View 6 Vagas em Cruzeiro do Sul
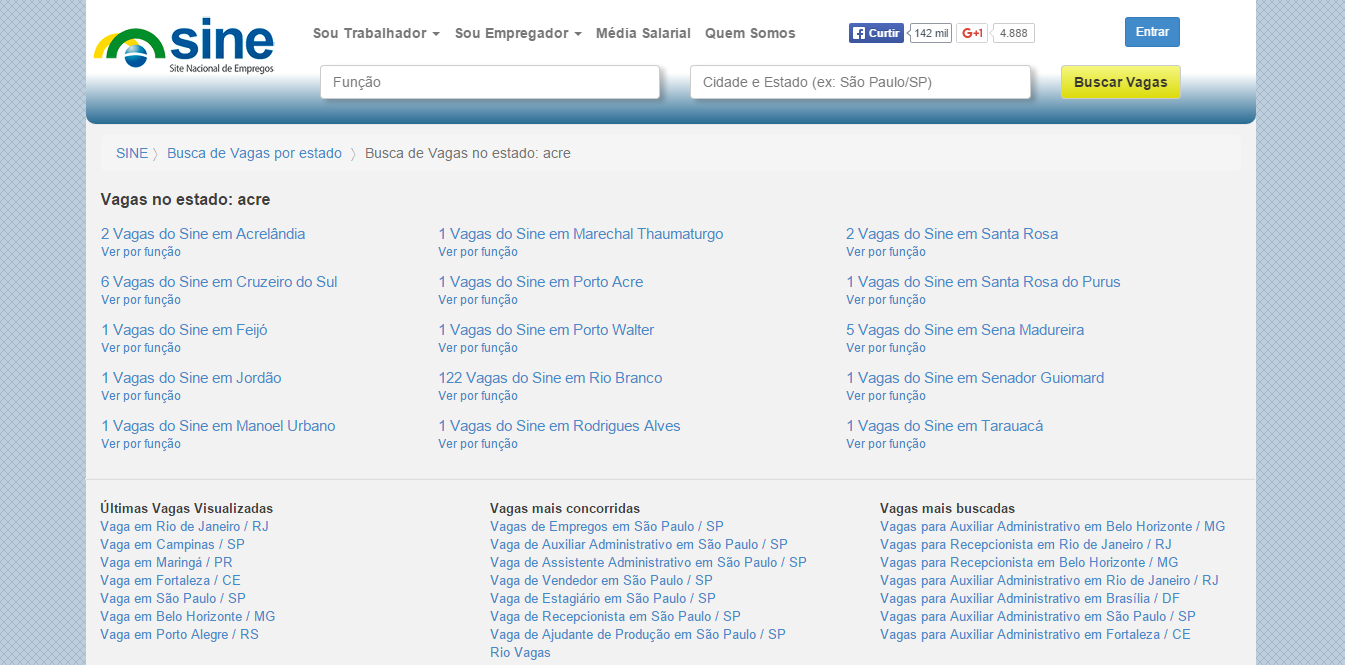This screenshot has height=665, width=1345. click(x=219, y=282)
